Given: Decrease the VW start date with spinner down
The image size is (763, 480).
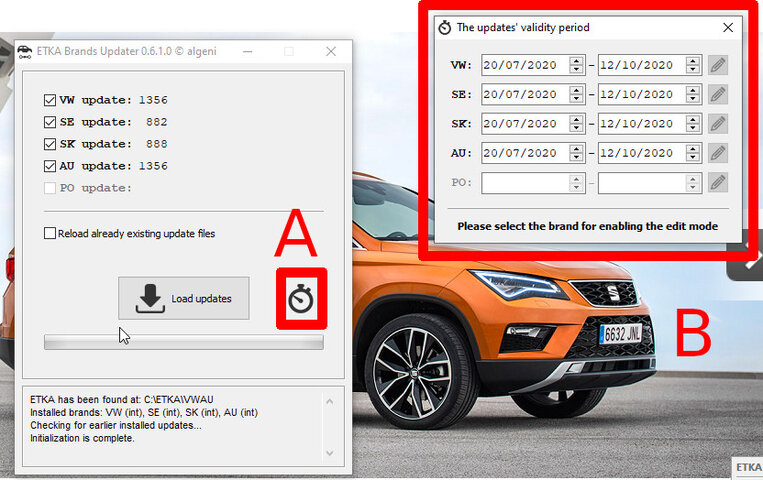Looking at the screenshot, I should point(576,69).
